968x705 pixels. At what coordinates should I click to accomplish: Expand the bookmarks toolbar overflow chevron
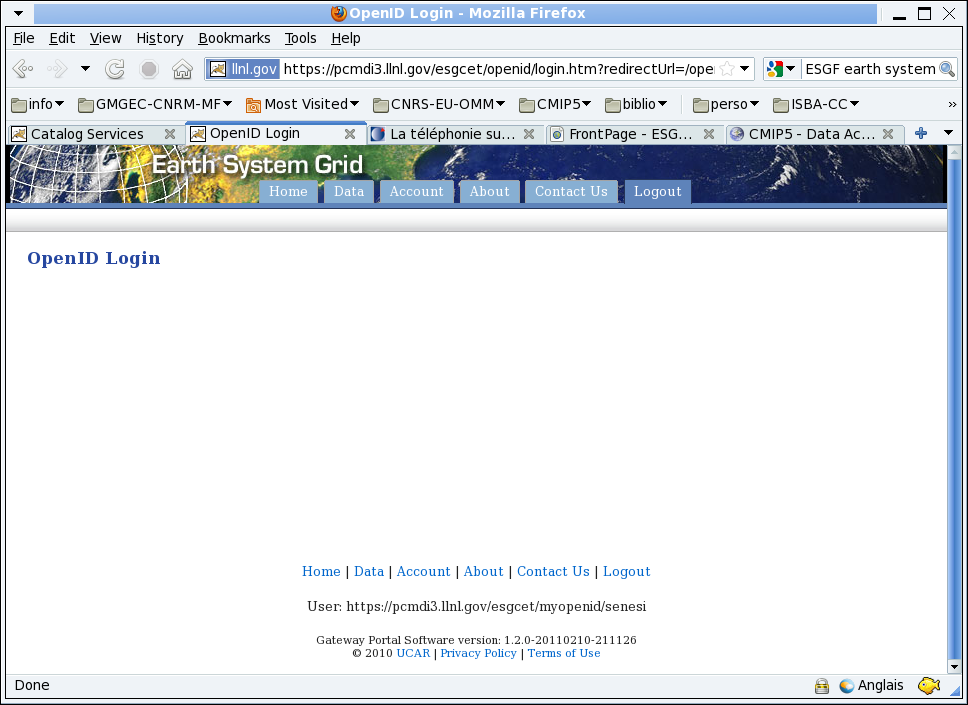coord(952,104)
